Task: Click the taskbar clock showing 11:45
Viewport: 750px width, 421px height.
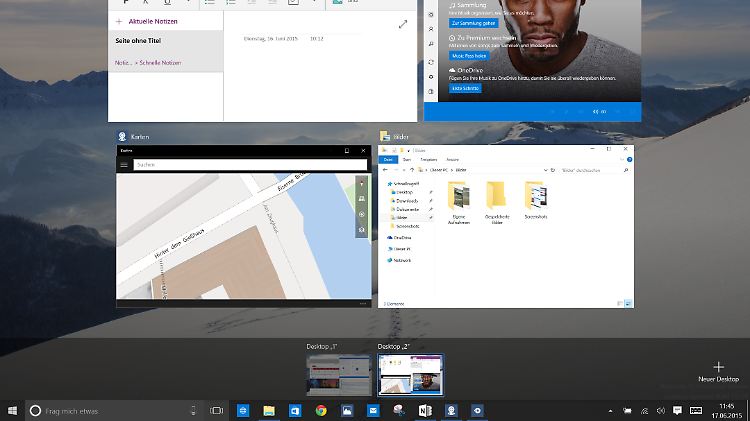Action: (726, 411)
